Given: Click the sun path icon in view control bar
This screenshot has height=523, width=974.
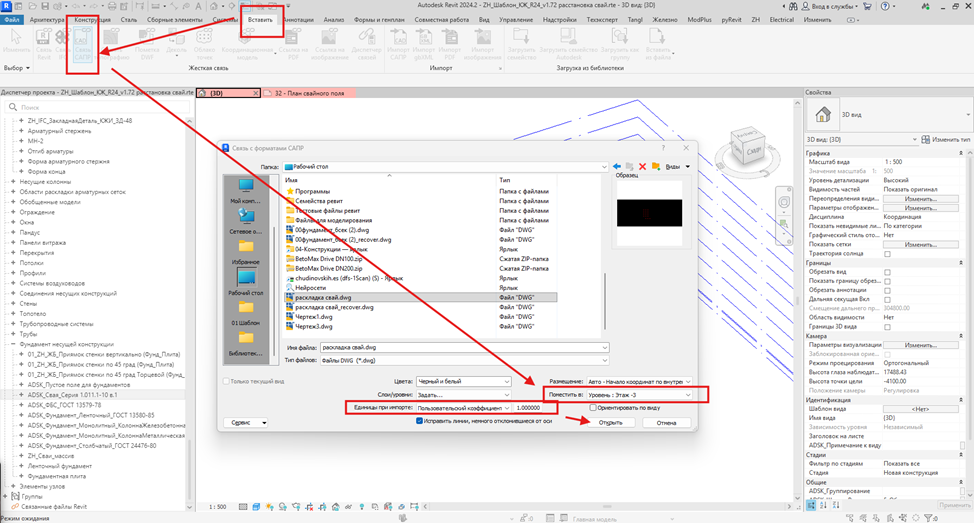Looking at the screenshot, I should [x=269, y=507].
